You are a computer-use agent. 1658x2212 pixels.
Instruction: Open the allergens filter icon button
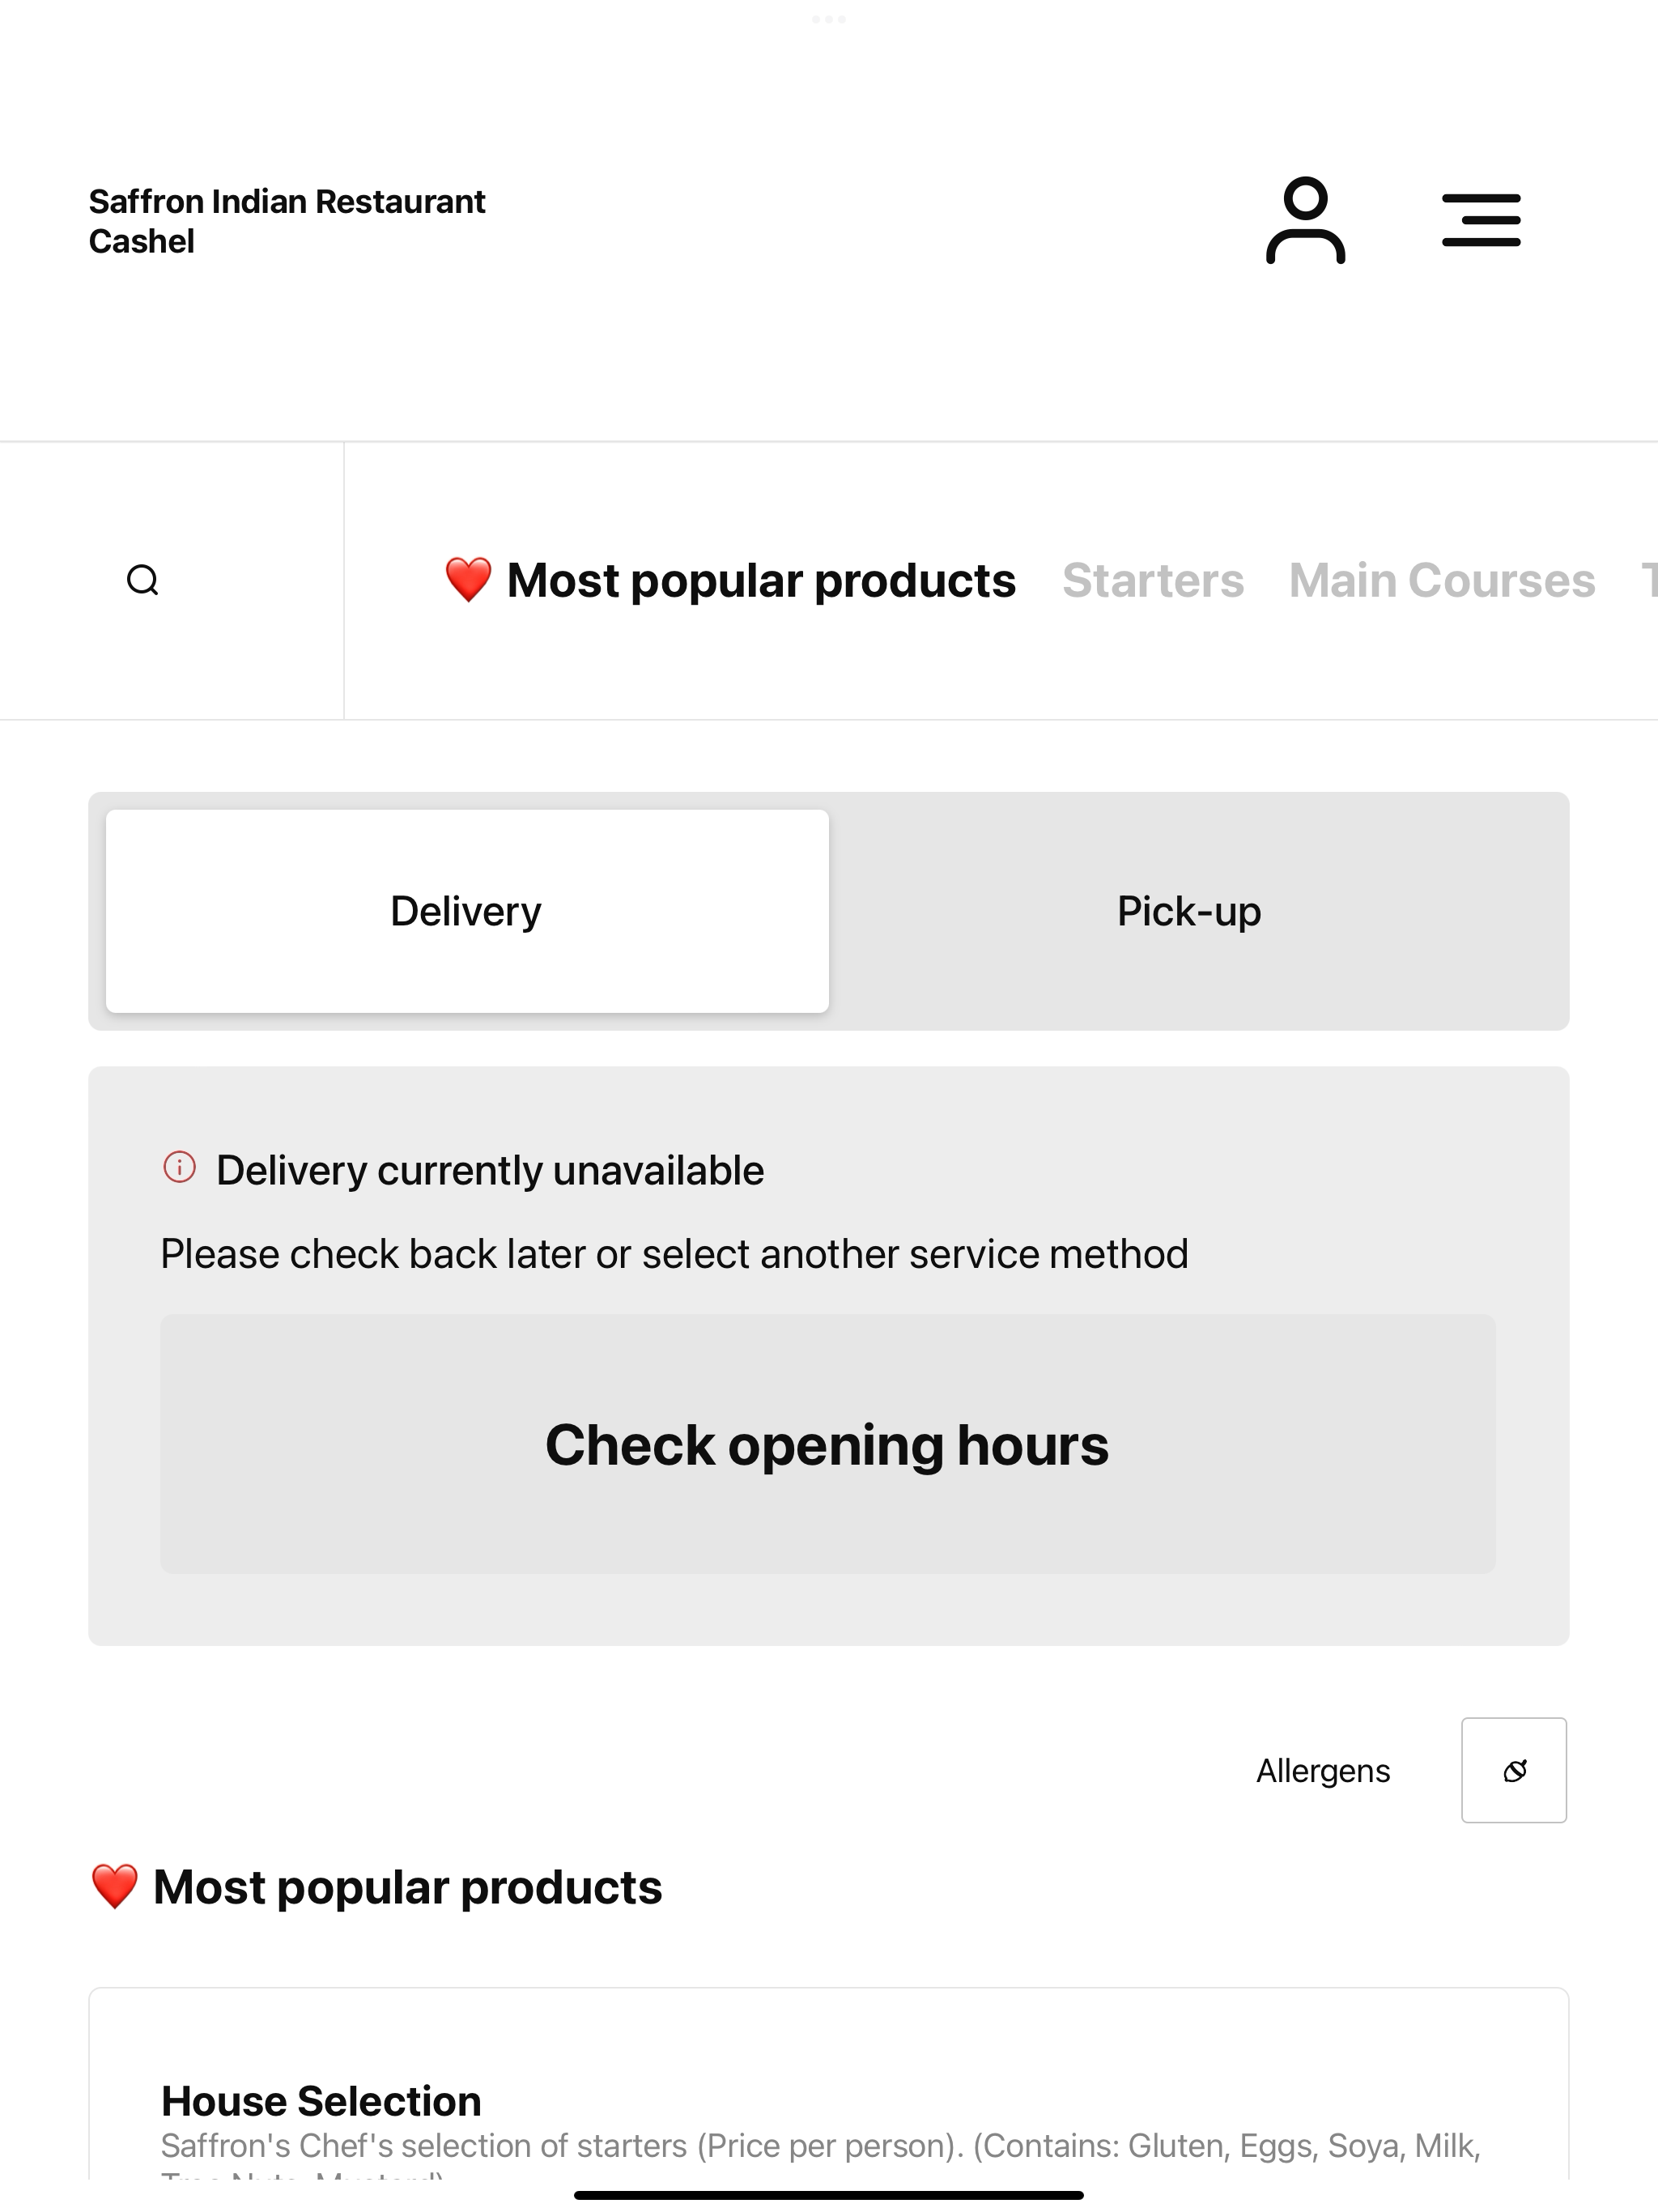[1514, 1770]
